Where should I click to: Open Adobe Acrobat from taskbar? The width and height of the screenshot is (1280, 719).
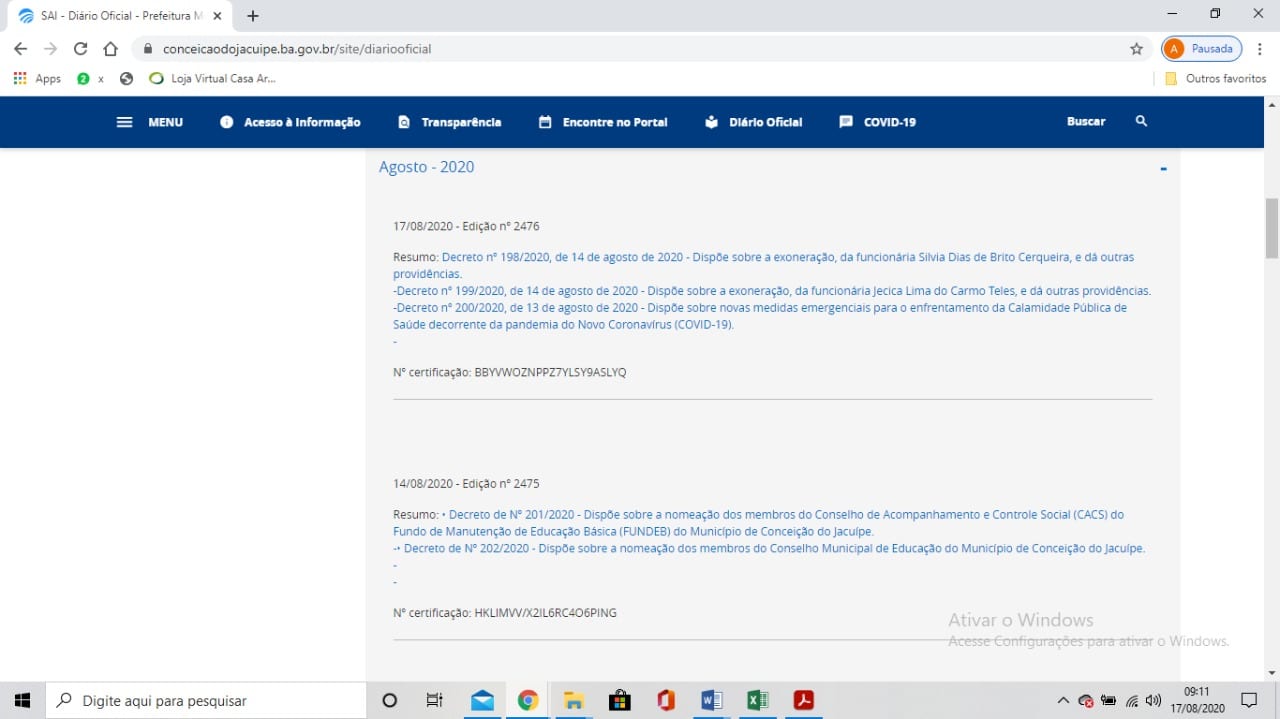[x=804, y=700]
